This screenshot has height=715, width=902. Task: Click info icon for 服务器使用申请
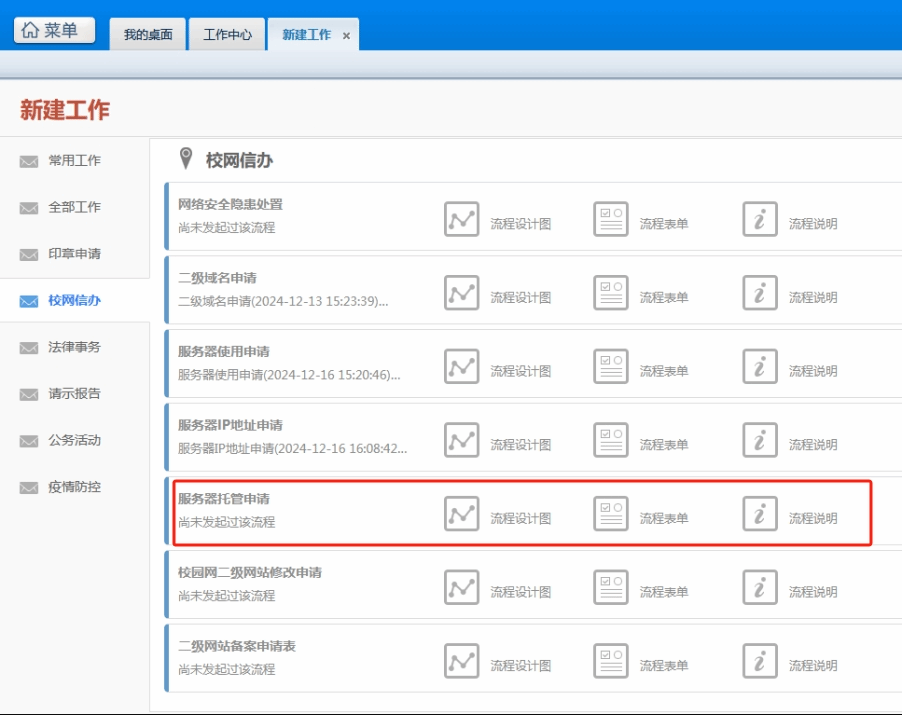(x=760, y=367)
